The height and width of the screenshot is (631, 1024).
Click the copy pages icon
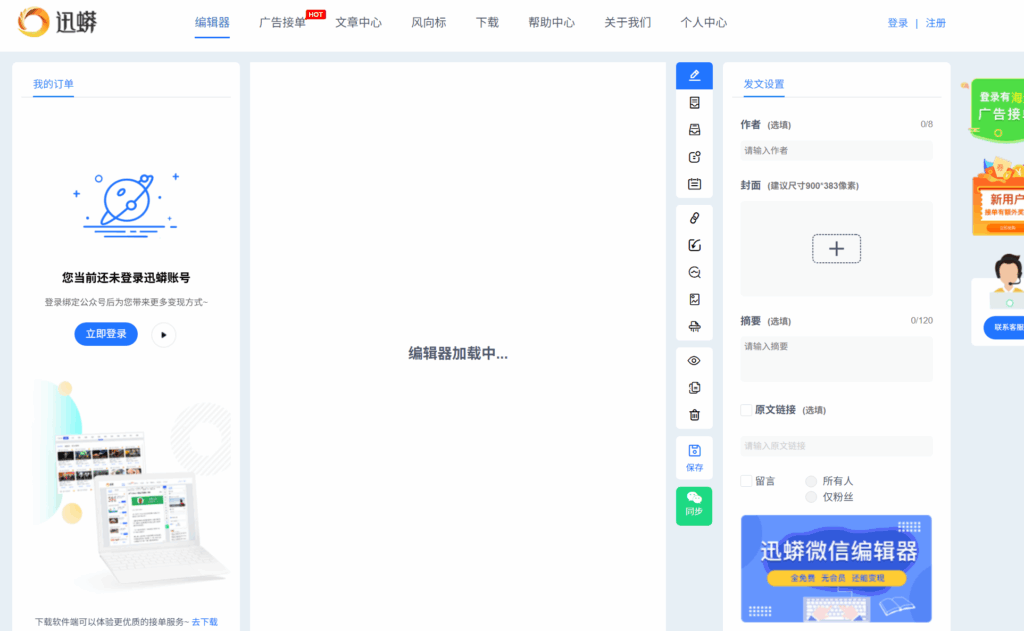coord(694,388)
